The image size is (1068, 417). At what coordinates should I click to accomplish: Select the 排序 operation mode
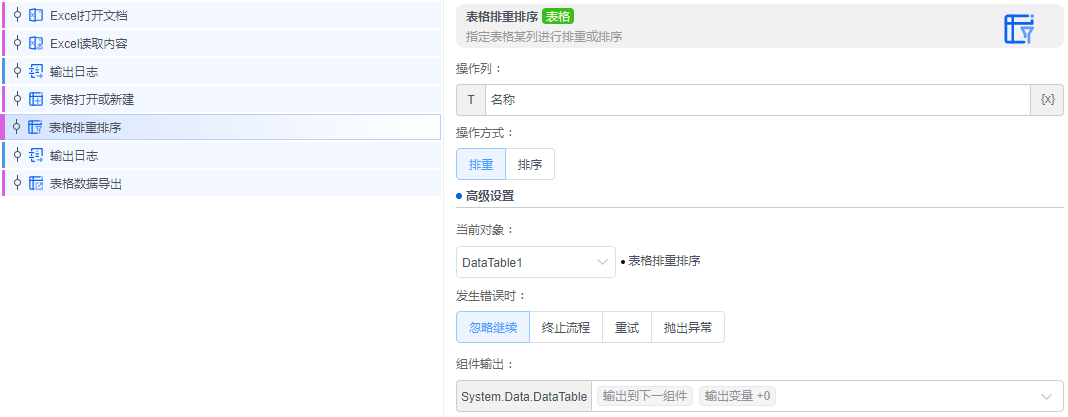pos(530,164)
